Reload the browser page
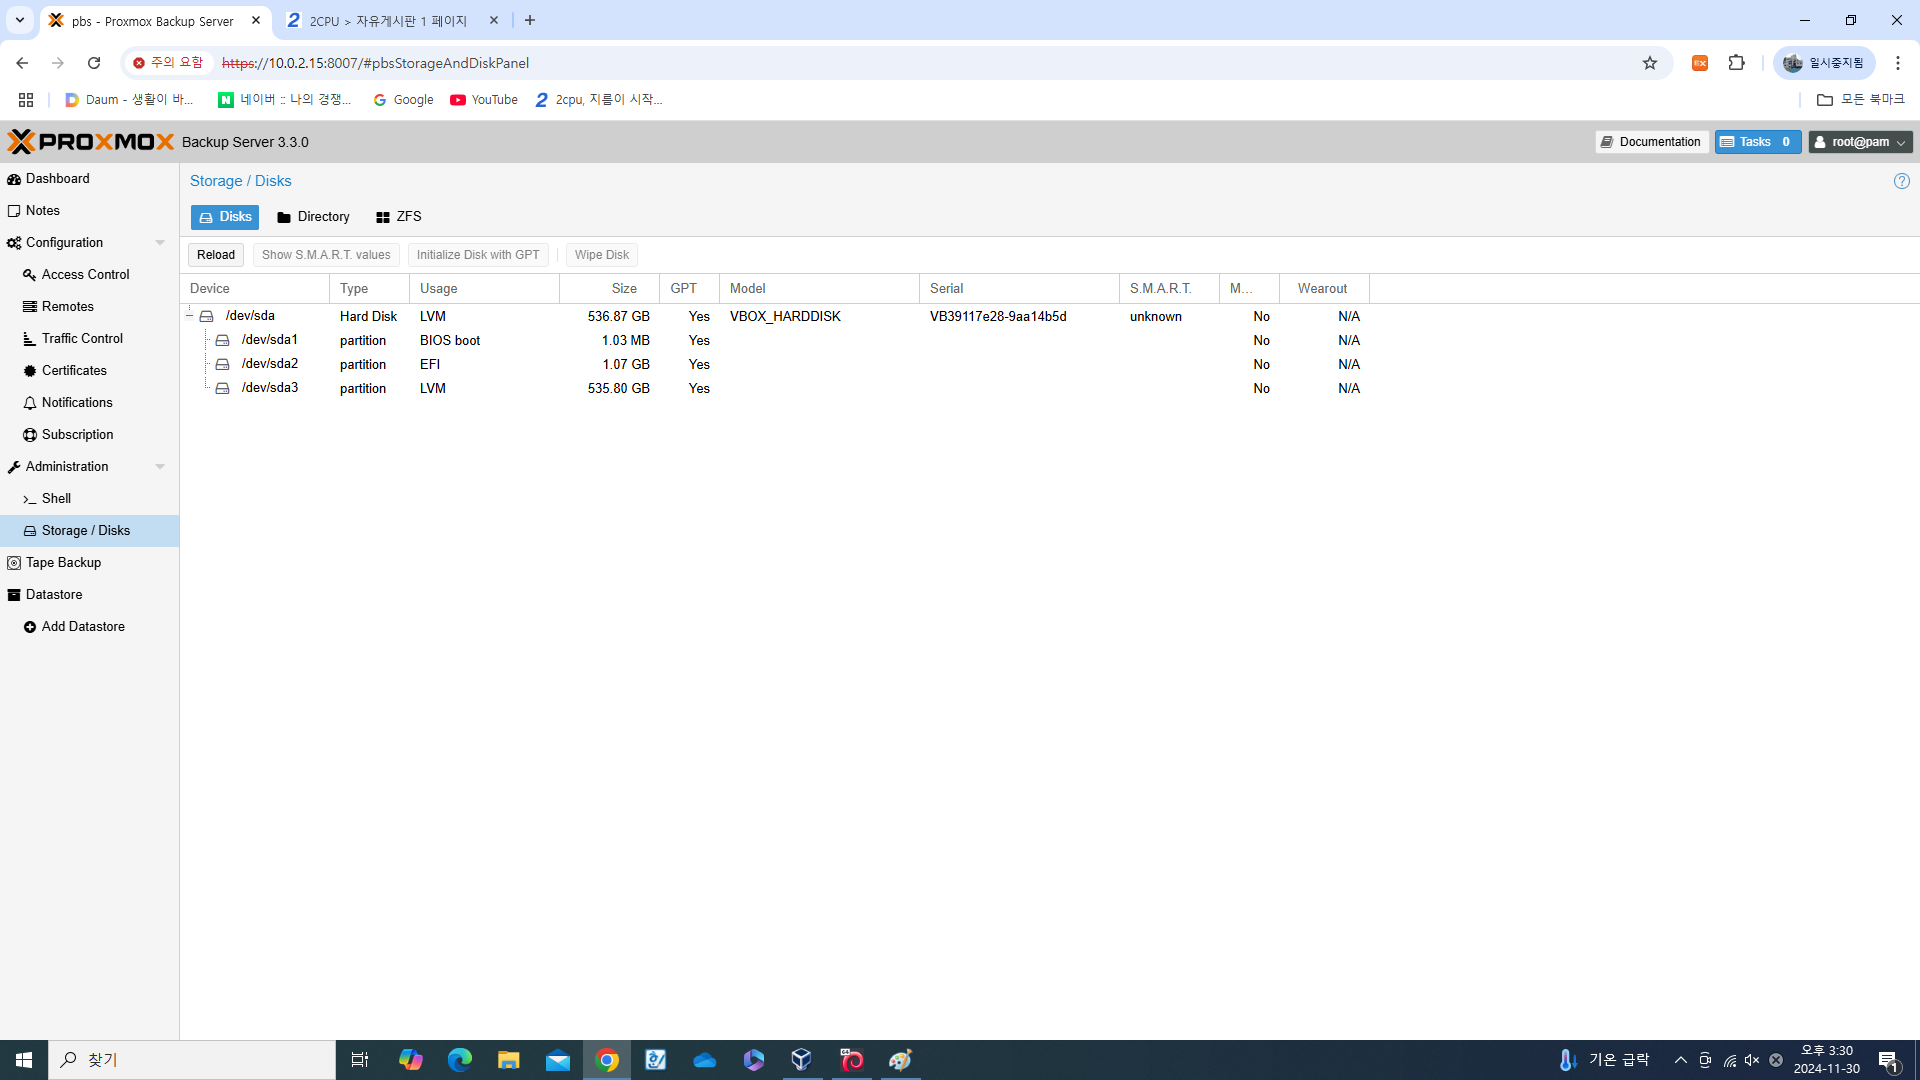1920x1080 pixels. pos(94,63)
